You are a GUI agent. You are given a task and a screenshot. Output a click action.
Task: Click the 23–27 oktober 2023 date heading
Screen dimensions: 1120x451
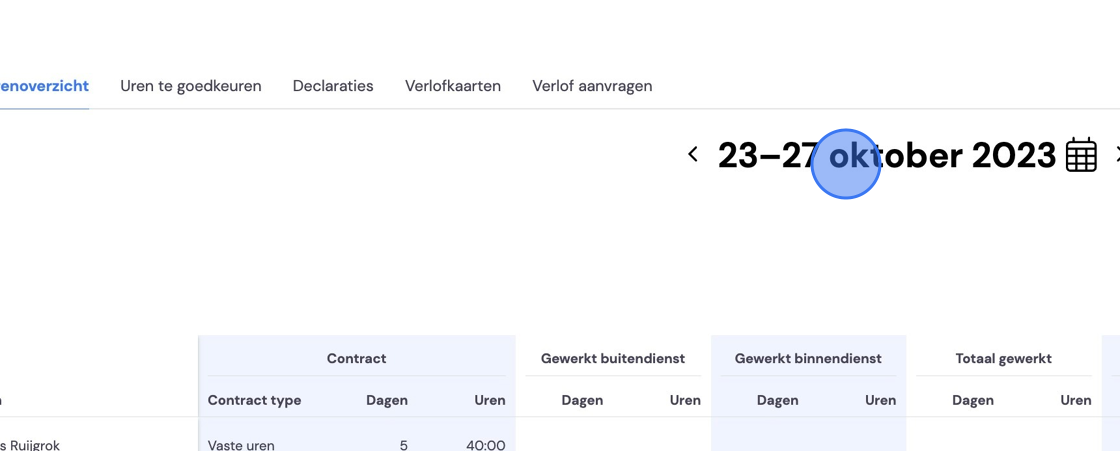coord(886,155)
